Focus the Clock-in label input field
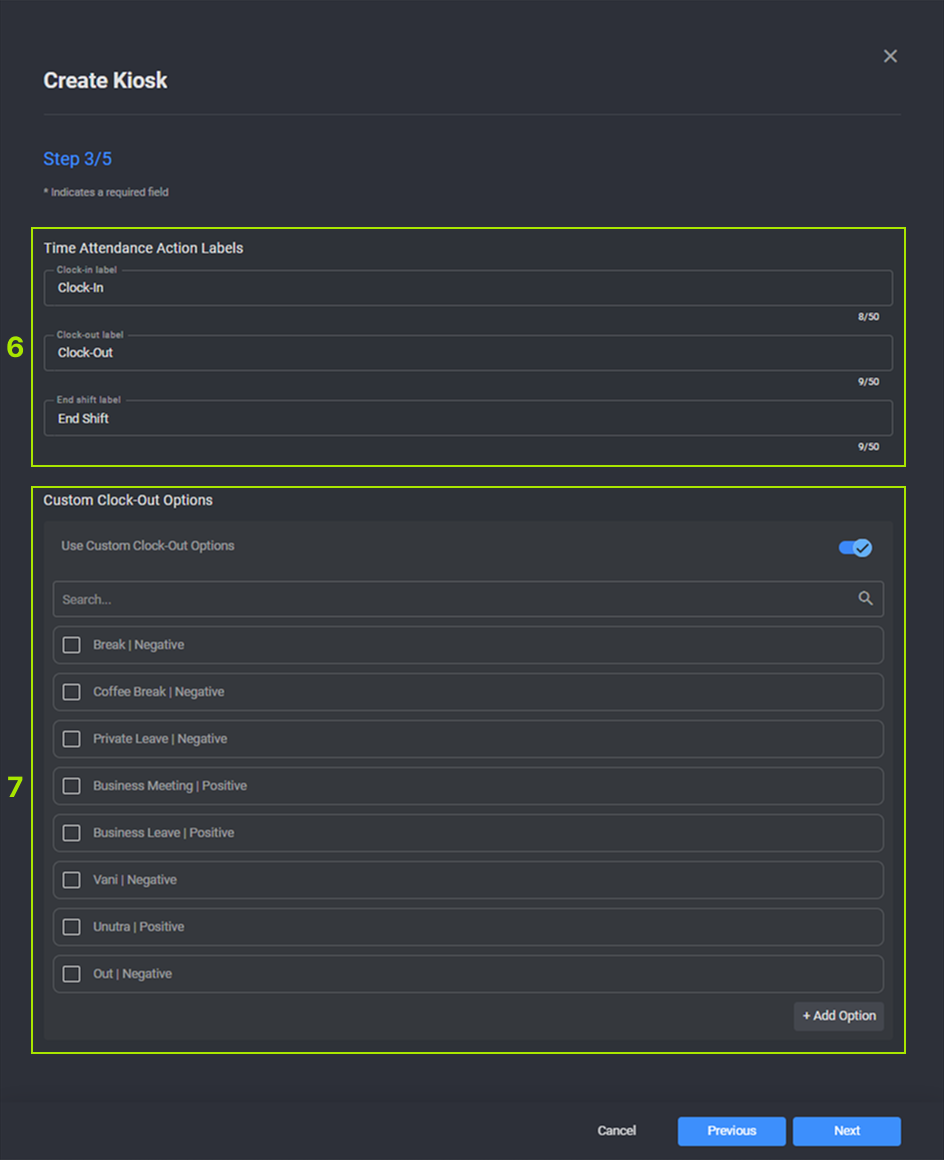Image resolution: width=944 pixels, height=1160 pixels. coord(467,288)
